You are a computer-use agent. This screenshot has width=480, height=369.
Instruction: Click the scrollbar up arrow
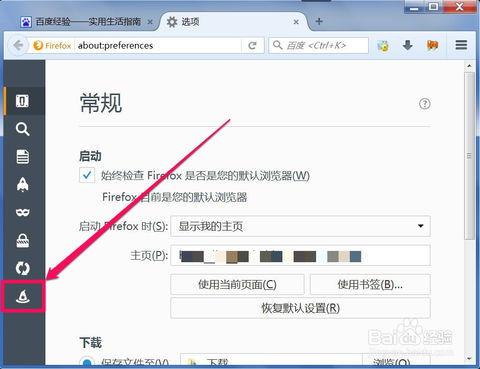(470, 66)
